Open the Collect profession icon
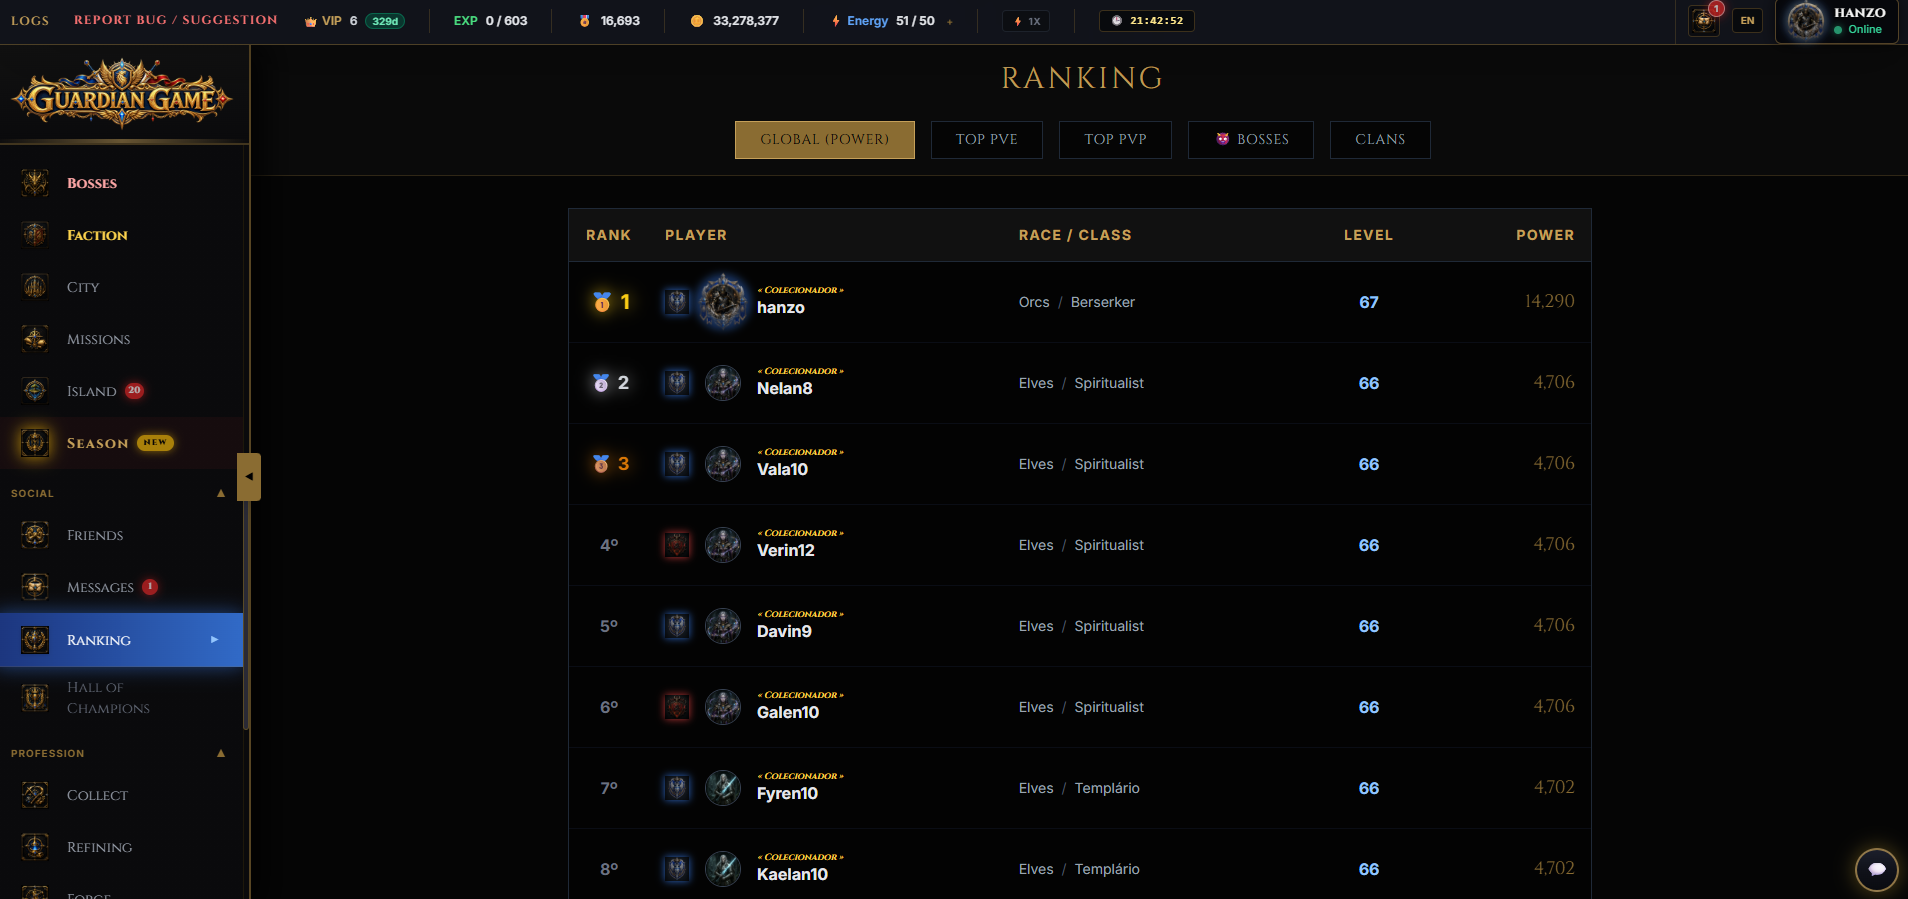The image size is (1908, 899). [35, 795]
